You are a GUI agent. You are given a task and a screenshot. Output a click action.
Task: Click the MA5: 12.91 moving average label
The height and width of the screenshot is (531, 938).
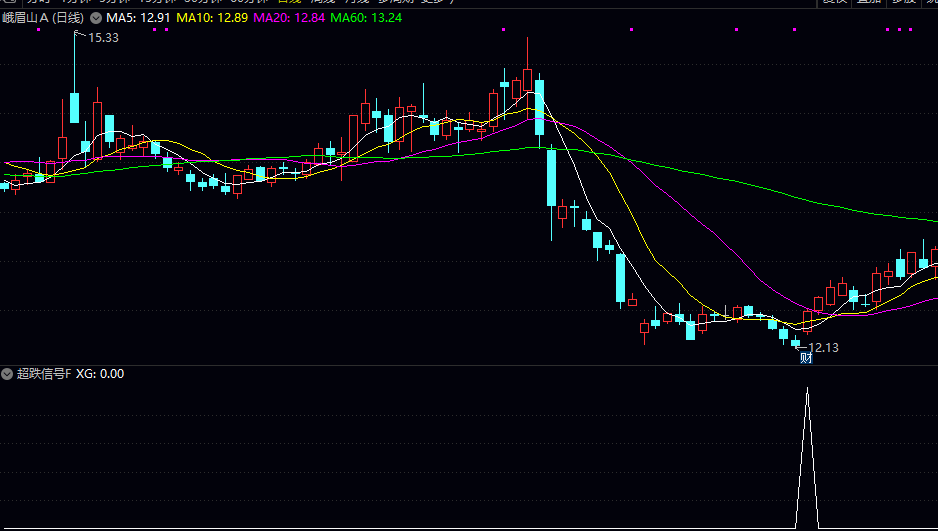click(138, 18)
